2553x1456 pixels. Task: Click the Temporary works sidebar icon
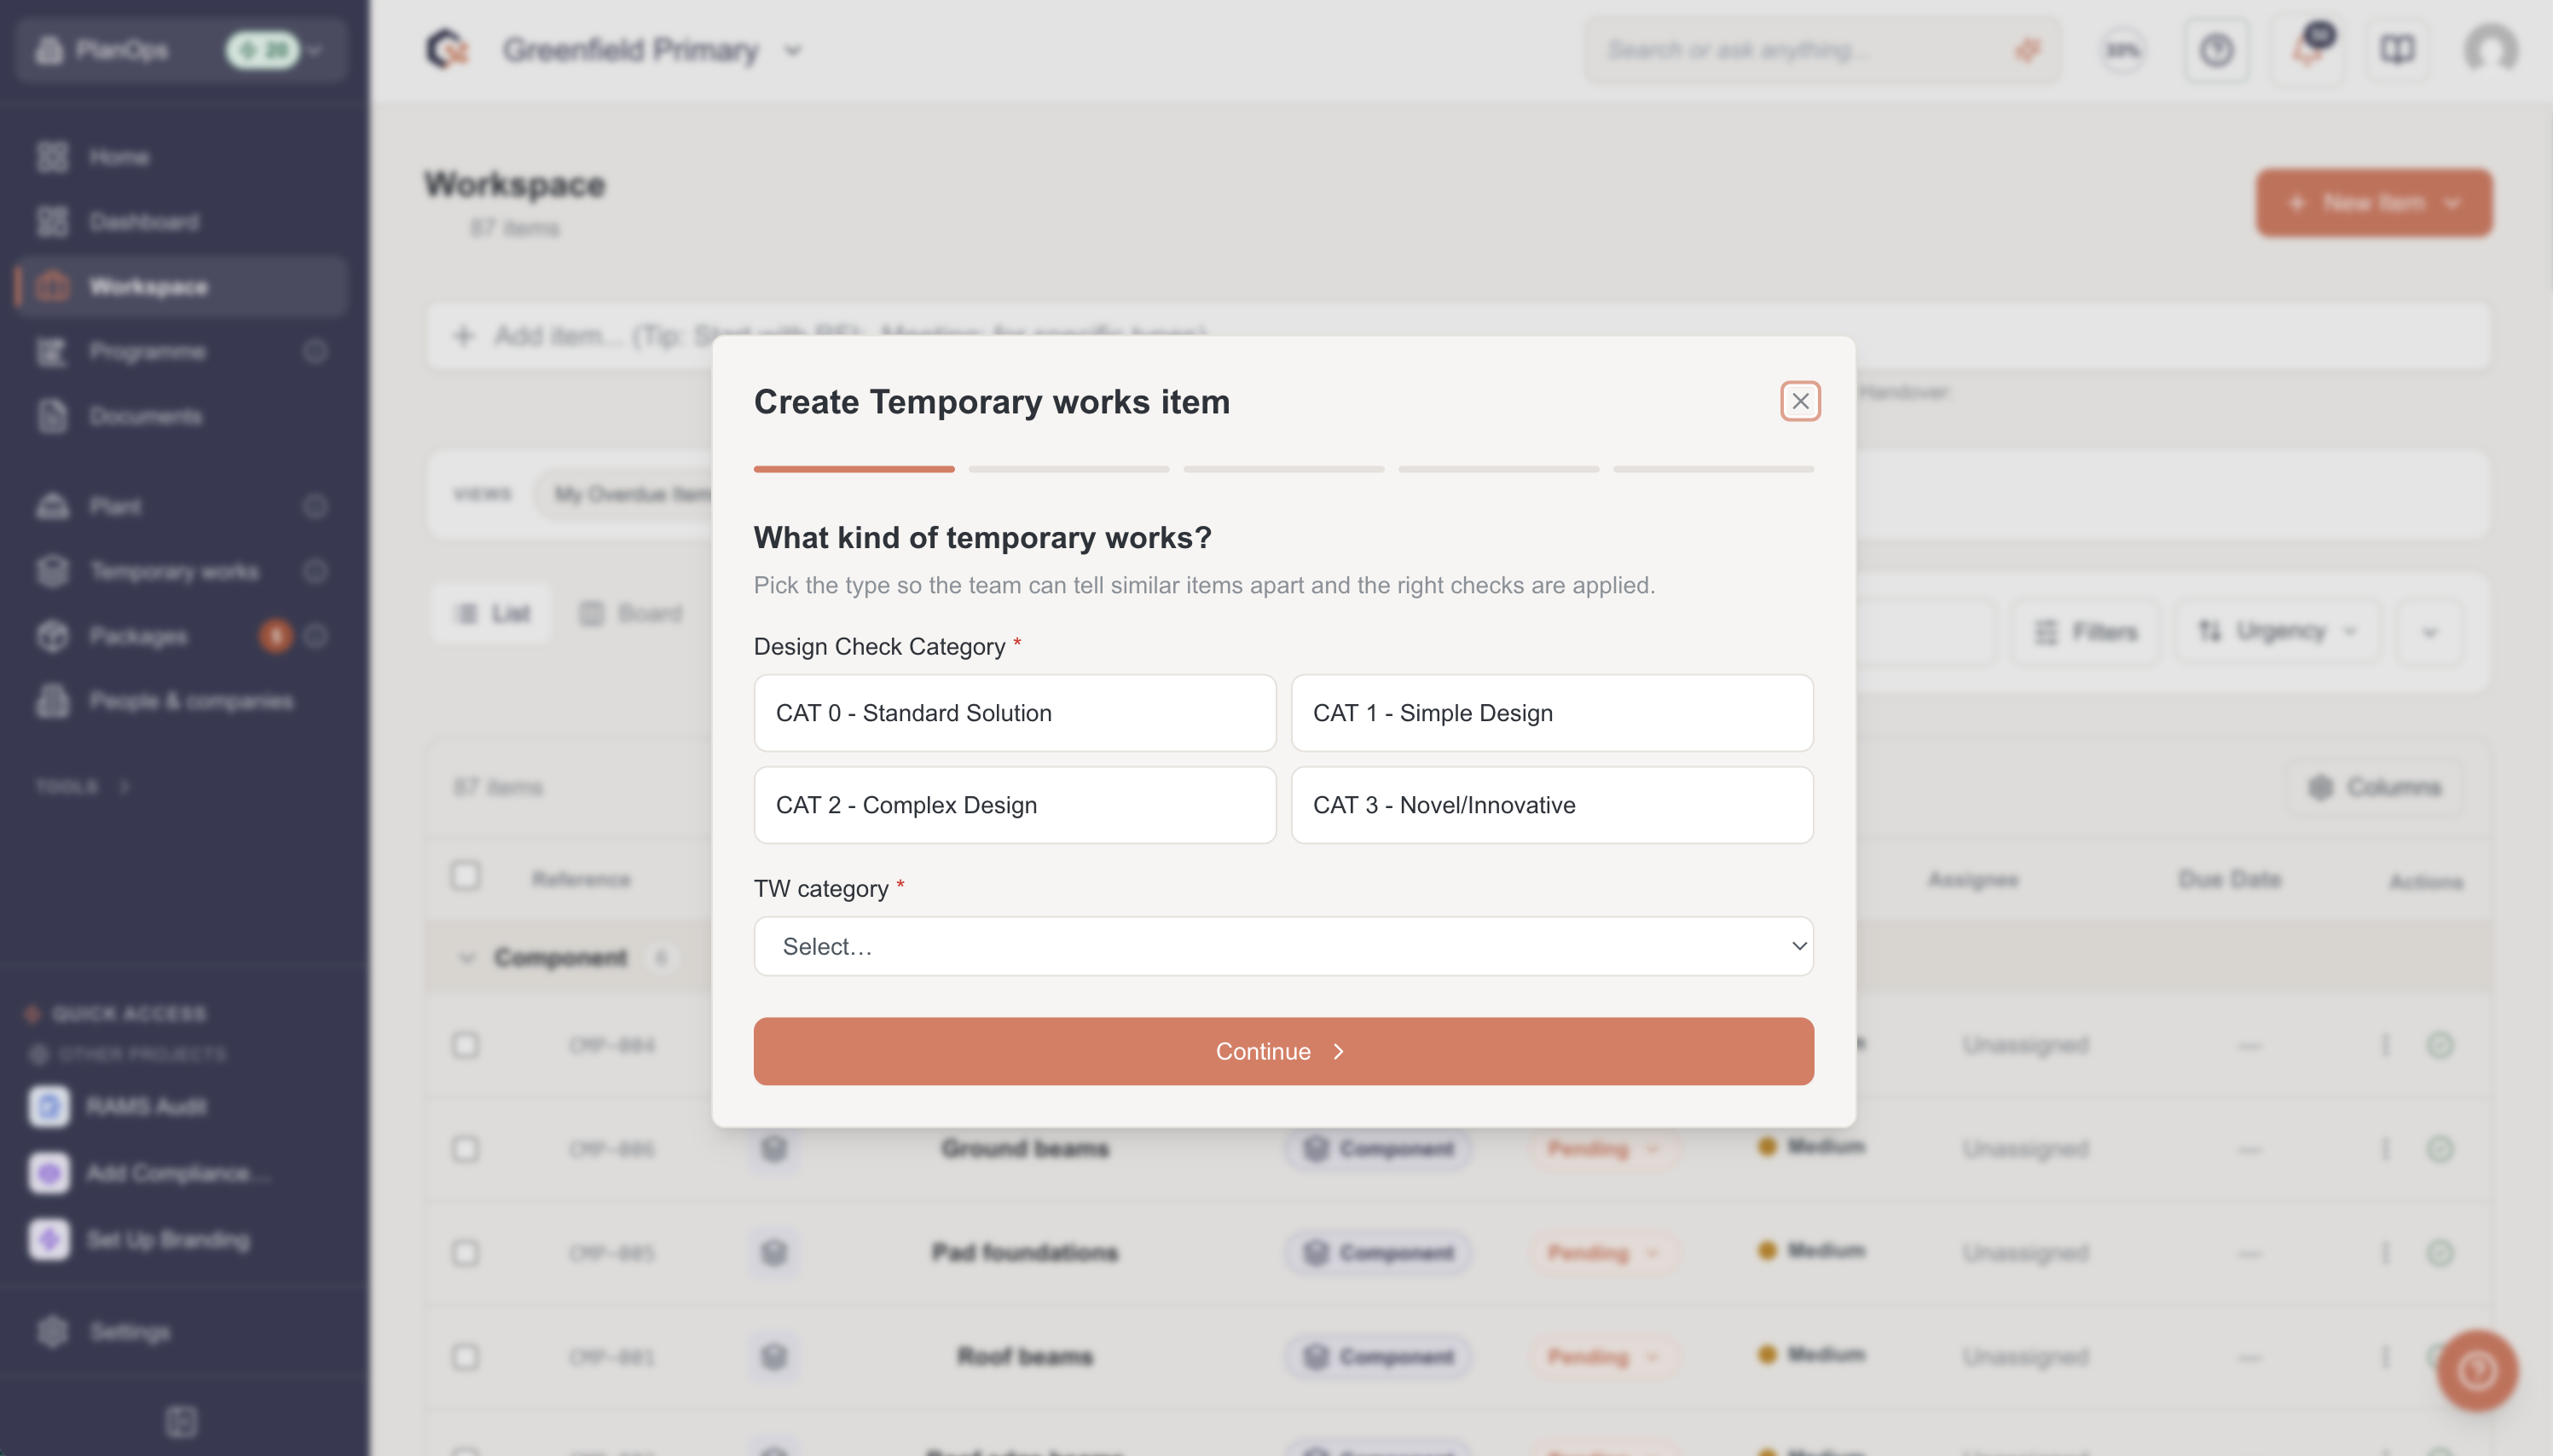(52, 571)
